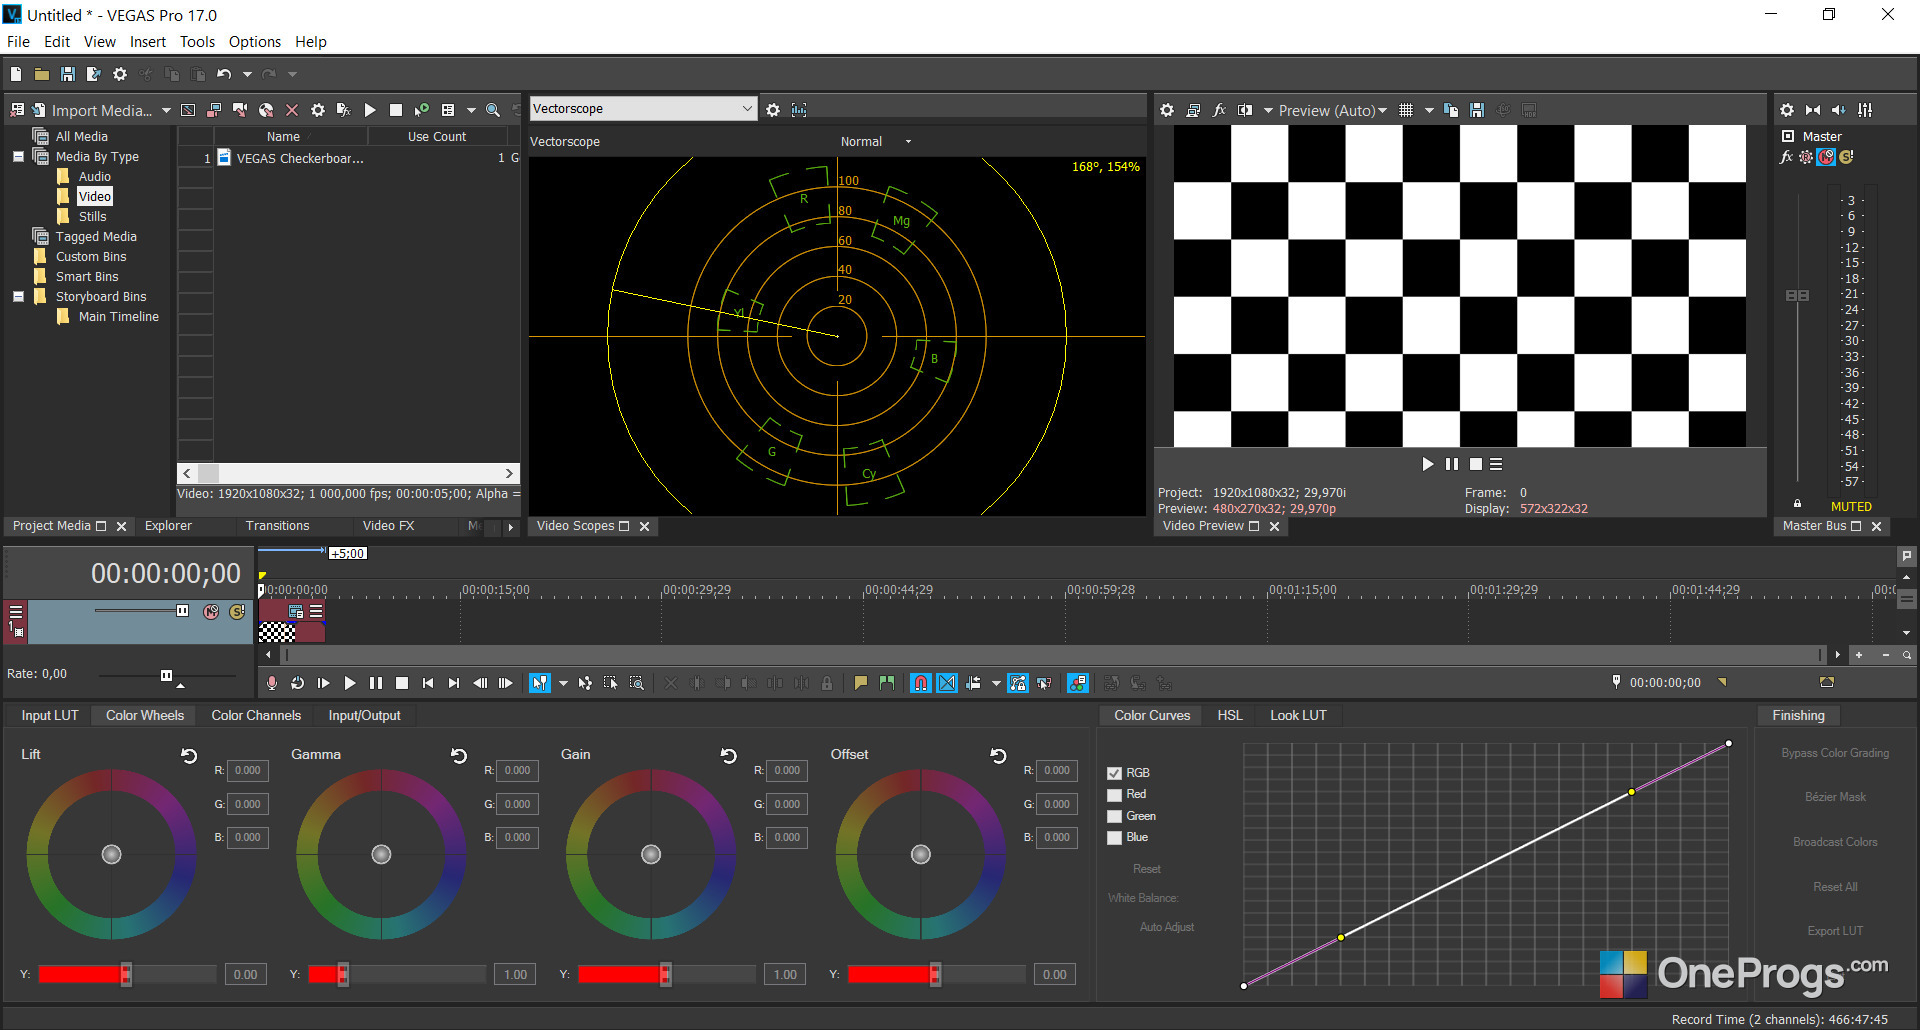
Task: Switch to the Explorer tab
Action: click(168, 526)
